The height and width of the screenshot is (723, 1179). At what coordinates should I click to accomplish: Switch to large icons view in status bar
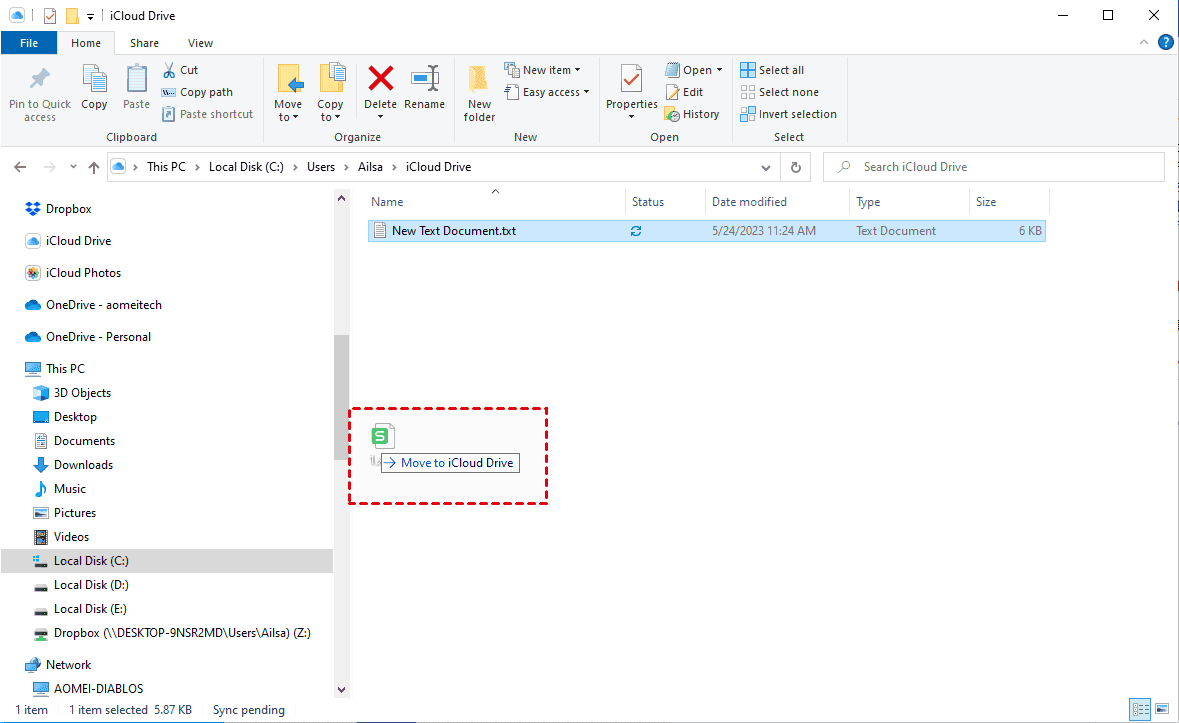tap(1162, 709)
